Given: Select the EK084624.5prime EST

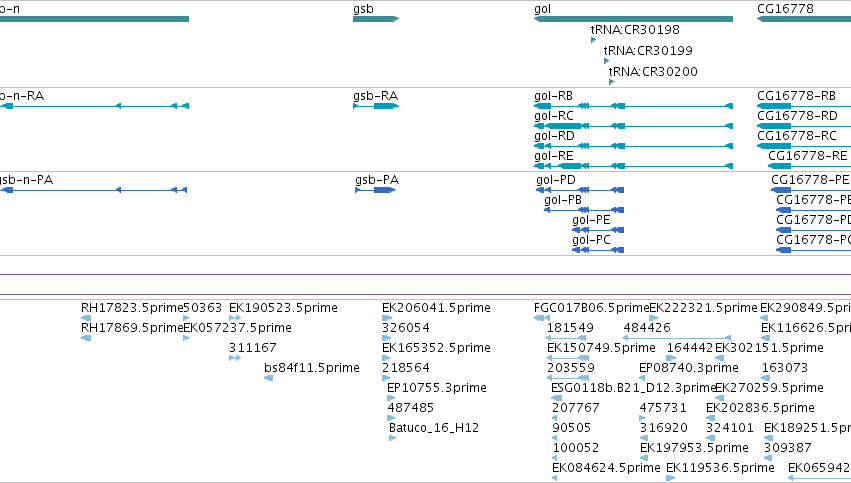Looking at the screenshot, I should pyautogui.click(x=606, y=468).
